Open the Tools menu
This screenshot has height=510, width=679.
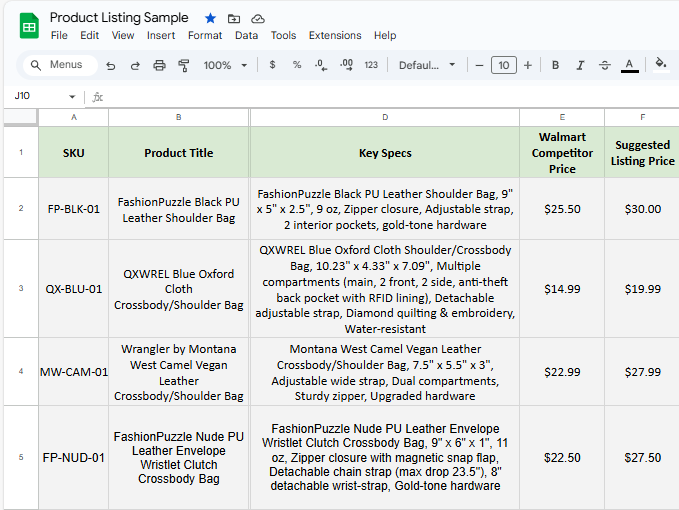click(283, 36)
